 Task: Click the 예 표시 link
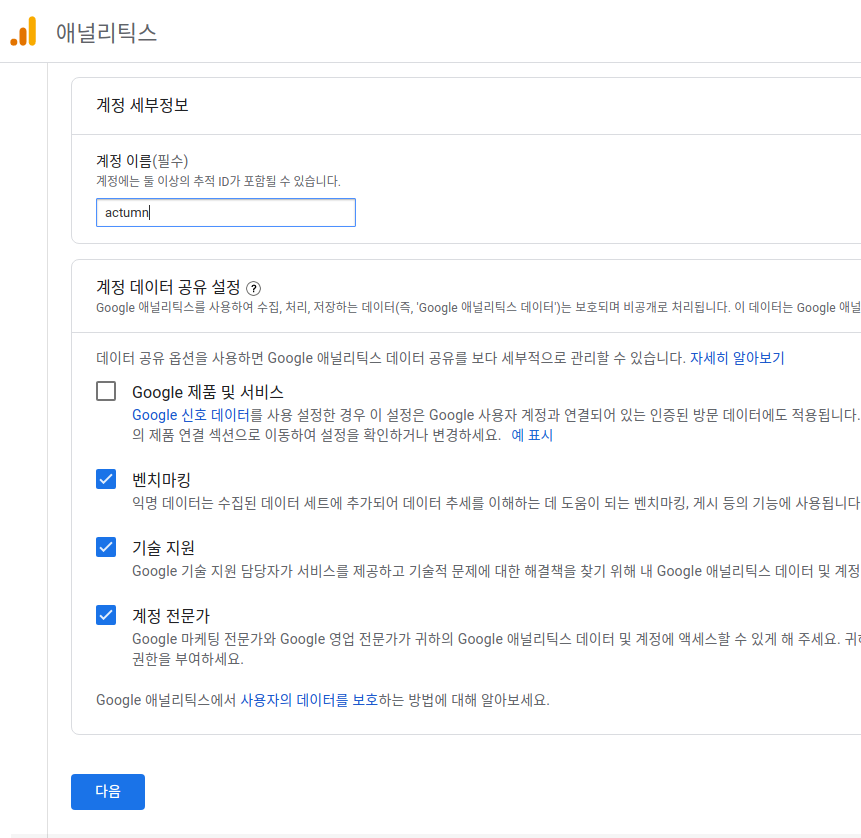(x=532, y=435)
